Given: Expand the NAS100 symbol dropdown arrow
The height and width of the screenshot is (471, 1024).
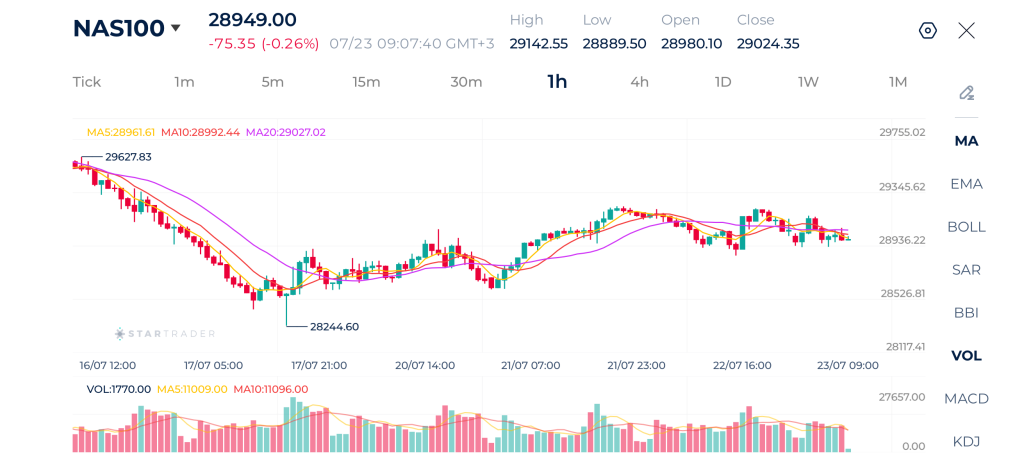Looking at the screenshot, I should [x=175, y=28].
